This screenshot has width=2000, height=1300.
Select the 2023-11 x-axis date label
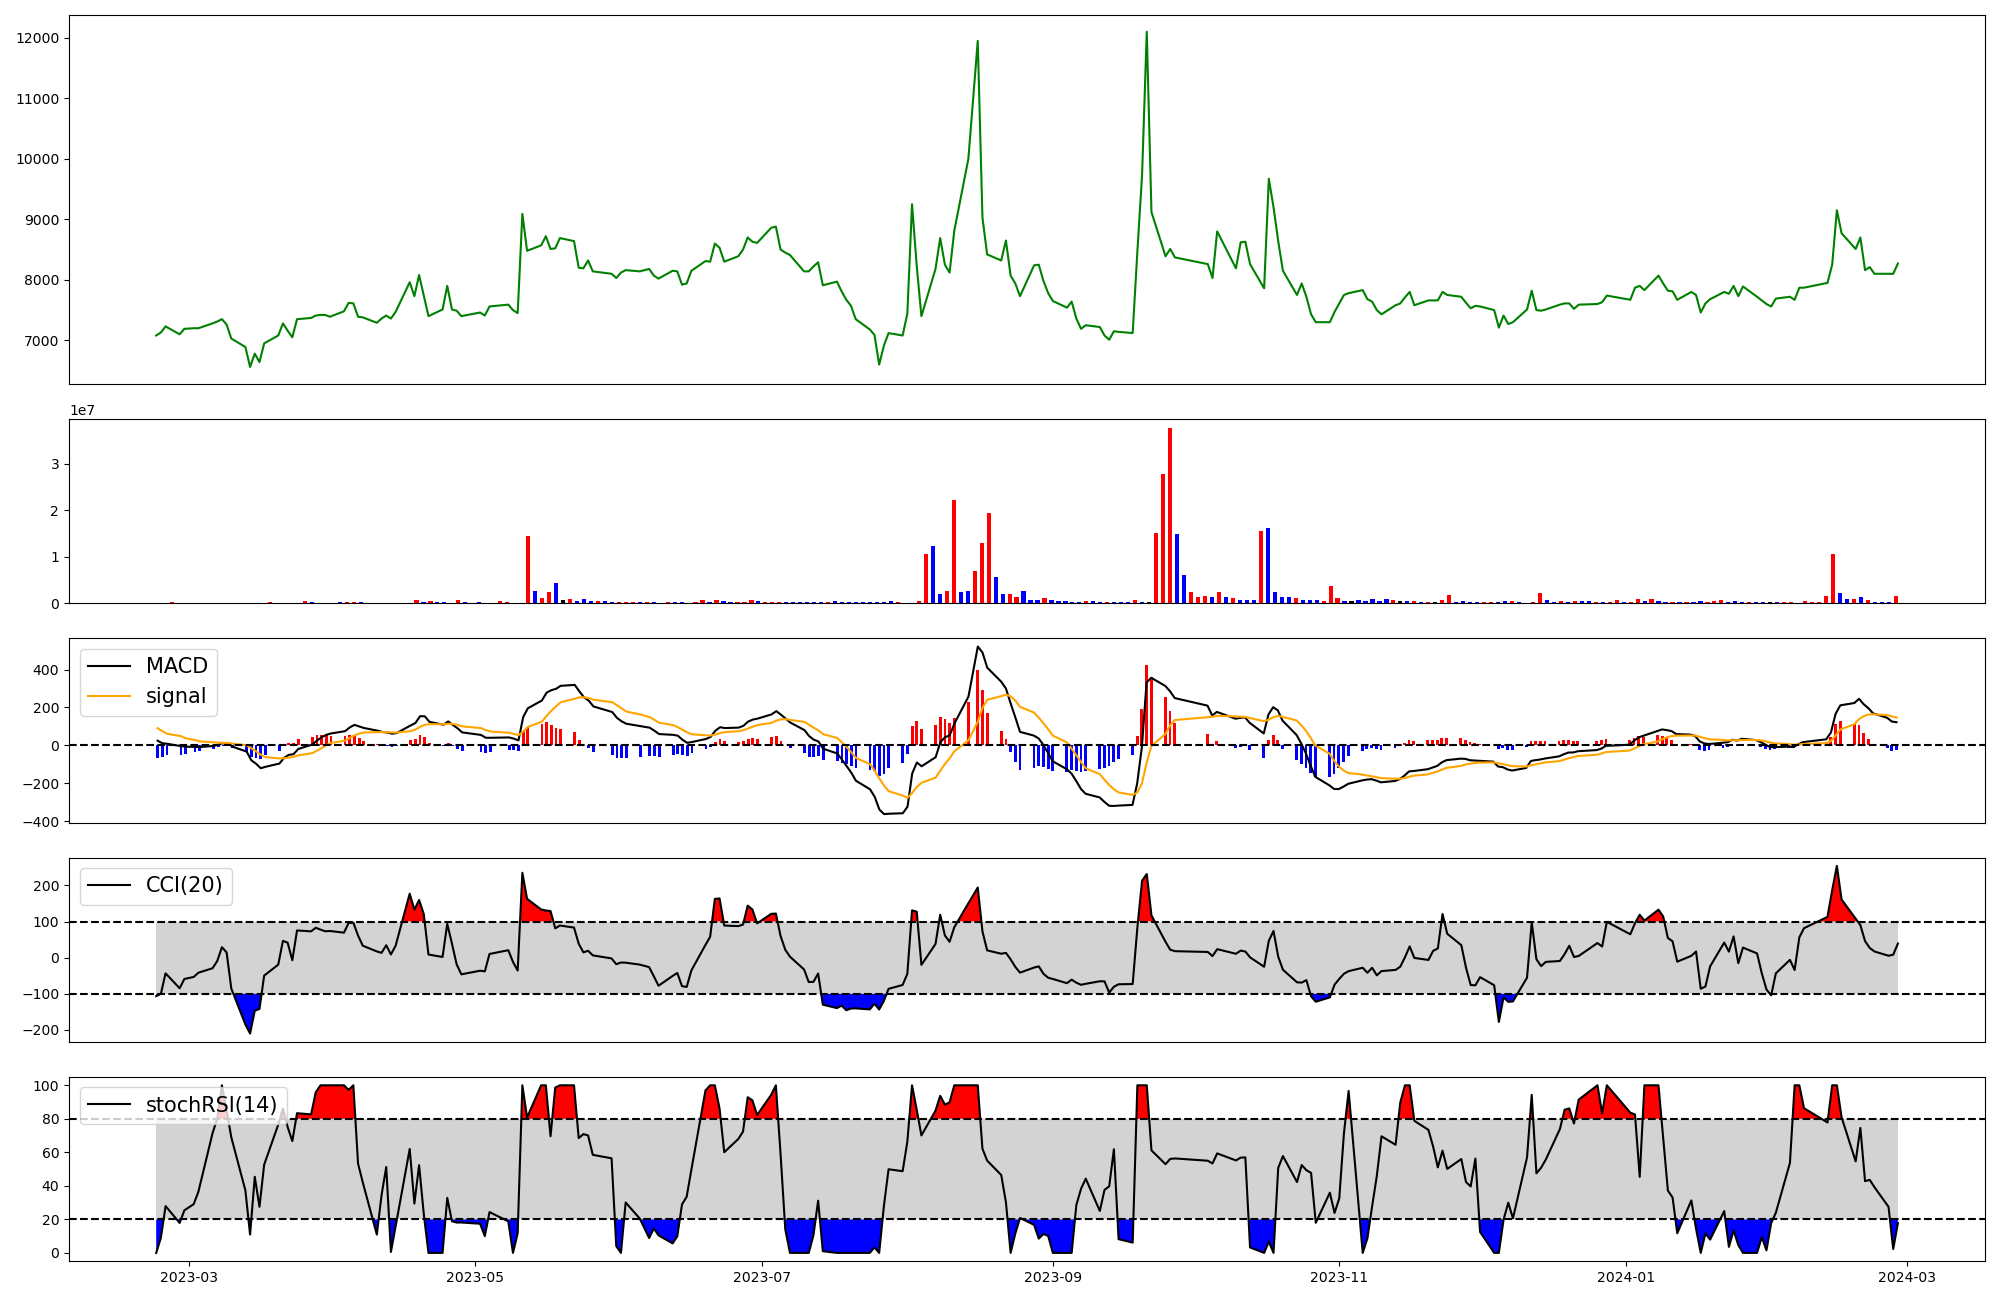point(1339,1277)
